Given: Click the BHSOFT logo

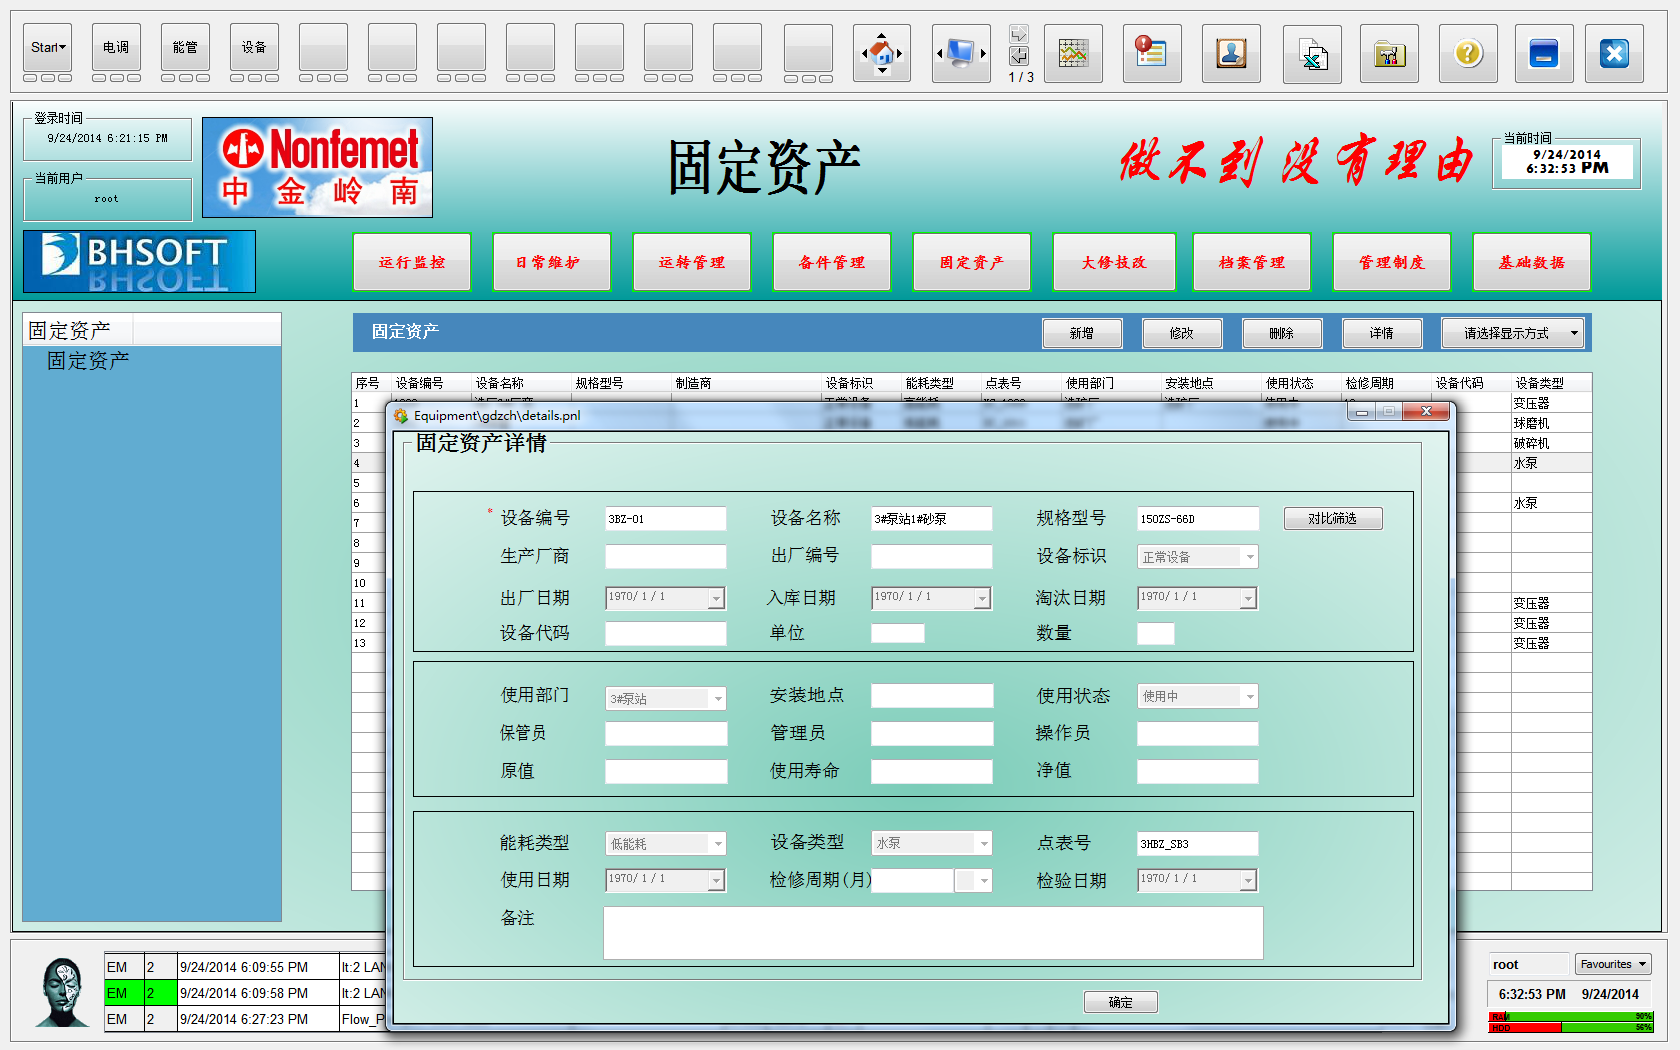Looking at the screenshot, I should (x=139, y=262).
